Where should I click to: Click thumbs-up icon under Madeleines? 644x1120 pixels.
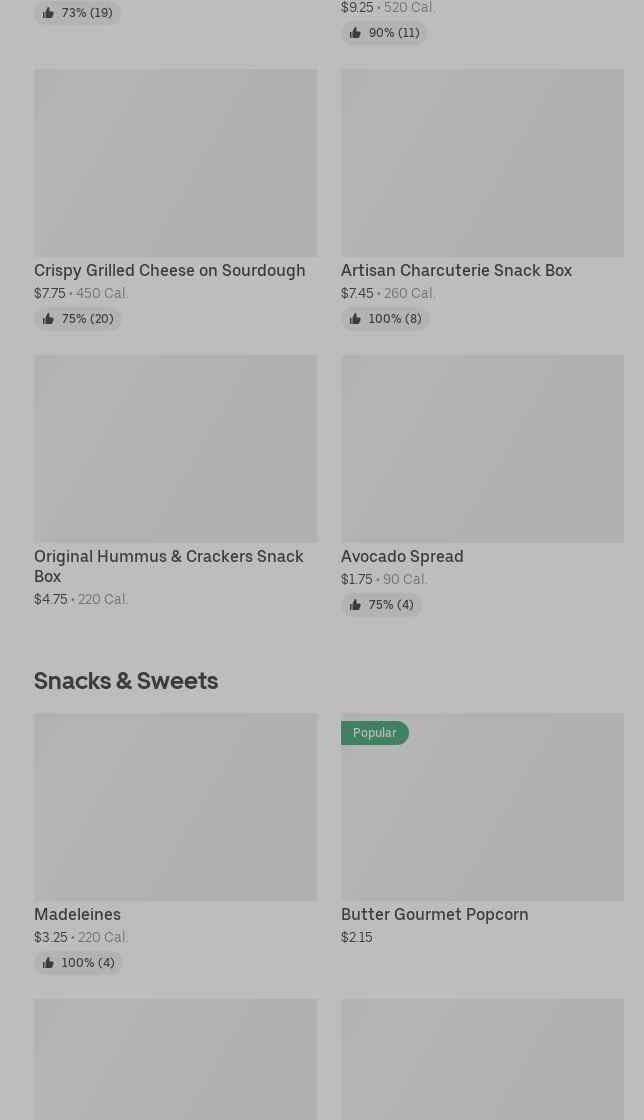pyautogui.click(x=48, y=963)
